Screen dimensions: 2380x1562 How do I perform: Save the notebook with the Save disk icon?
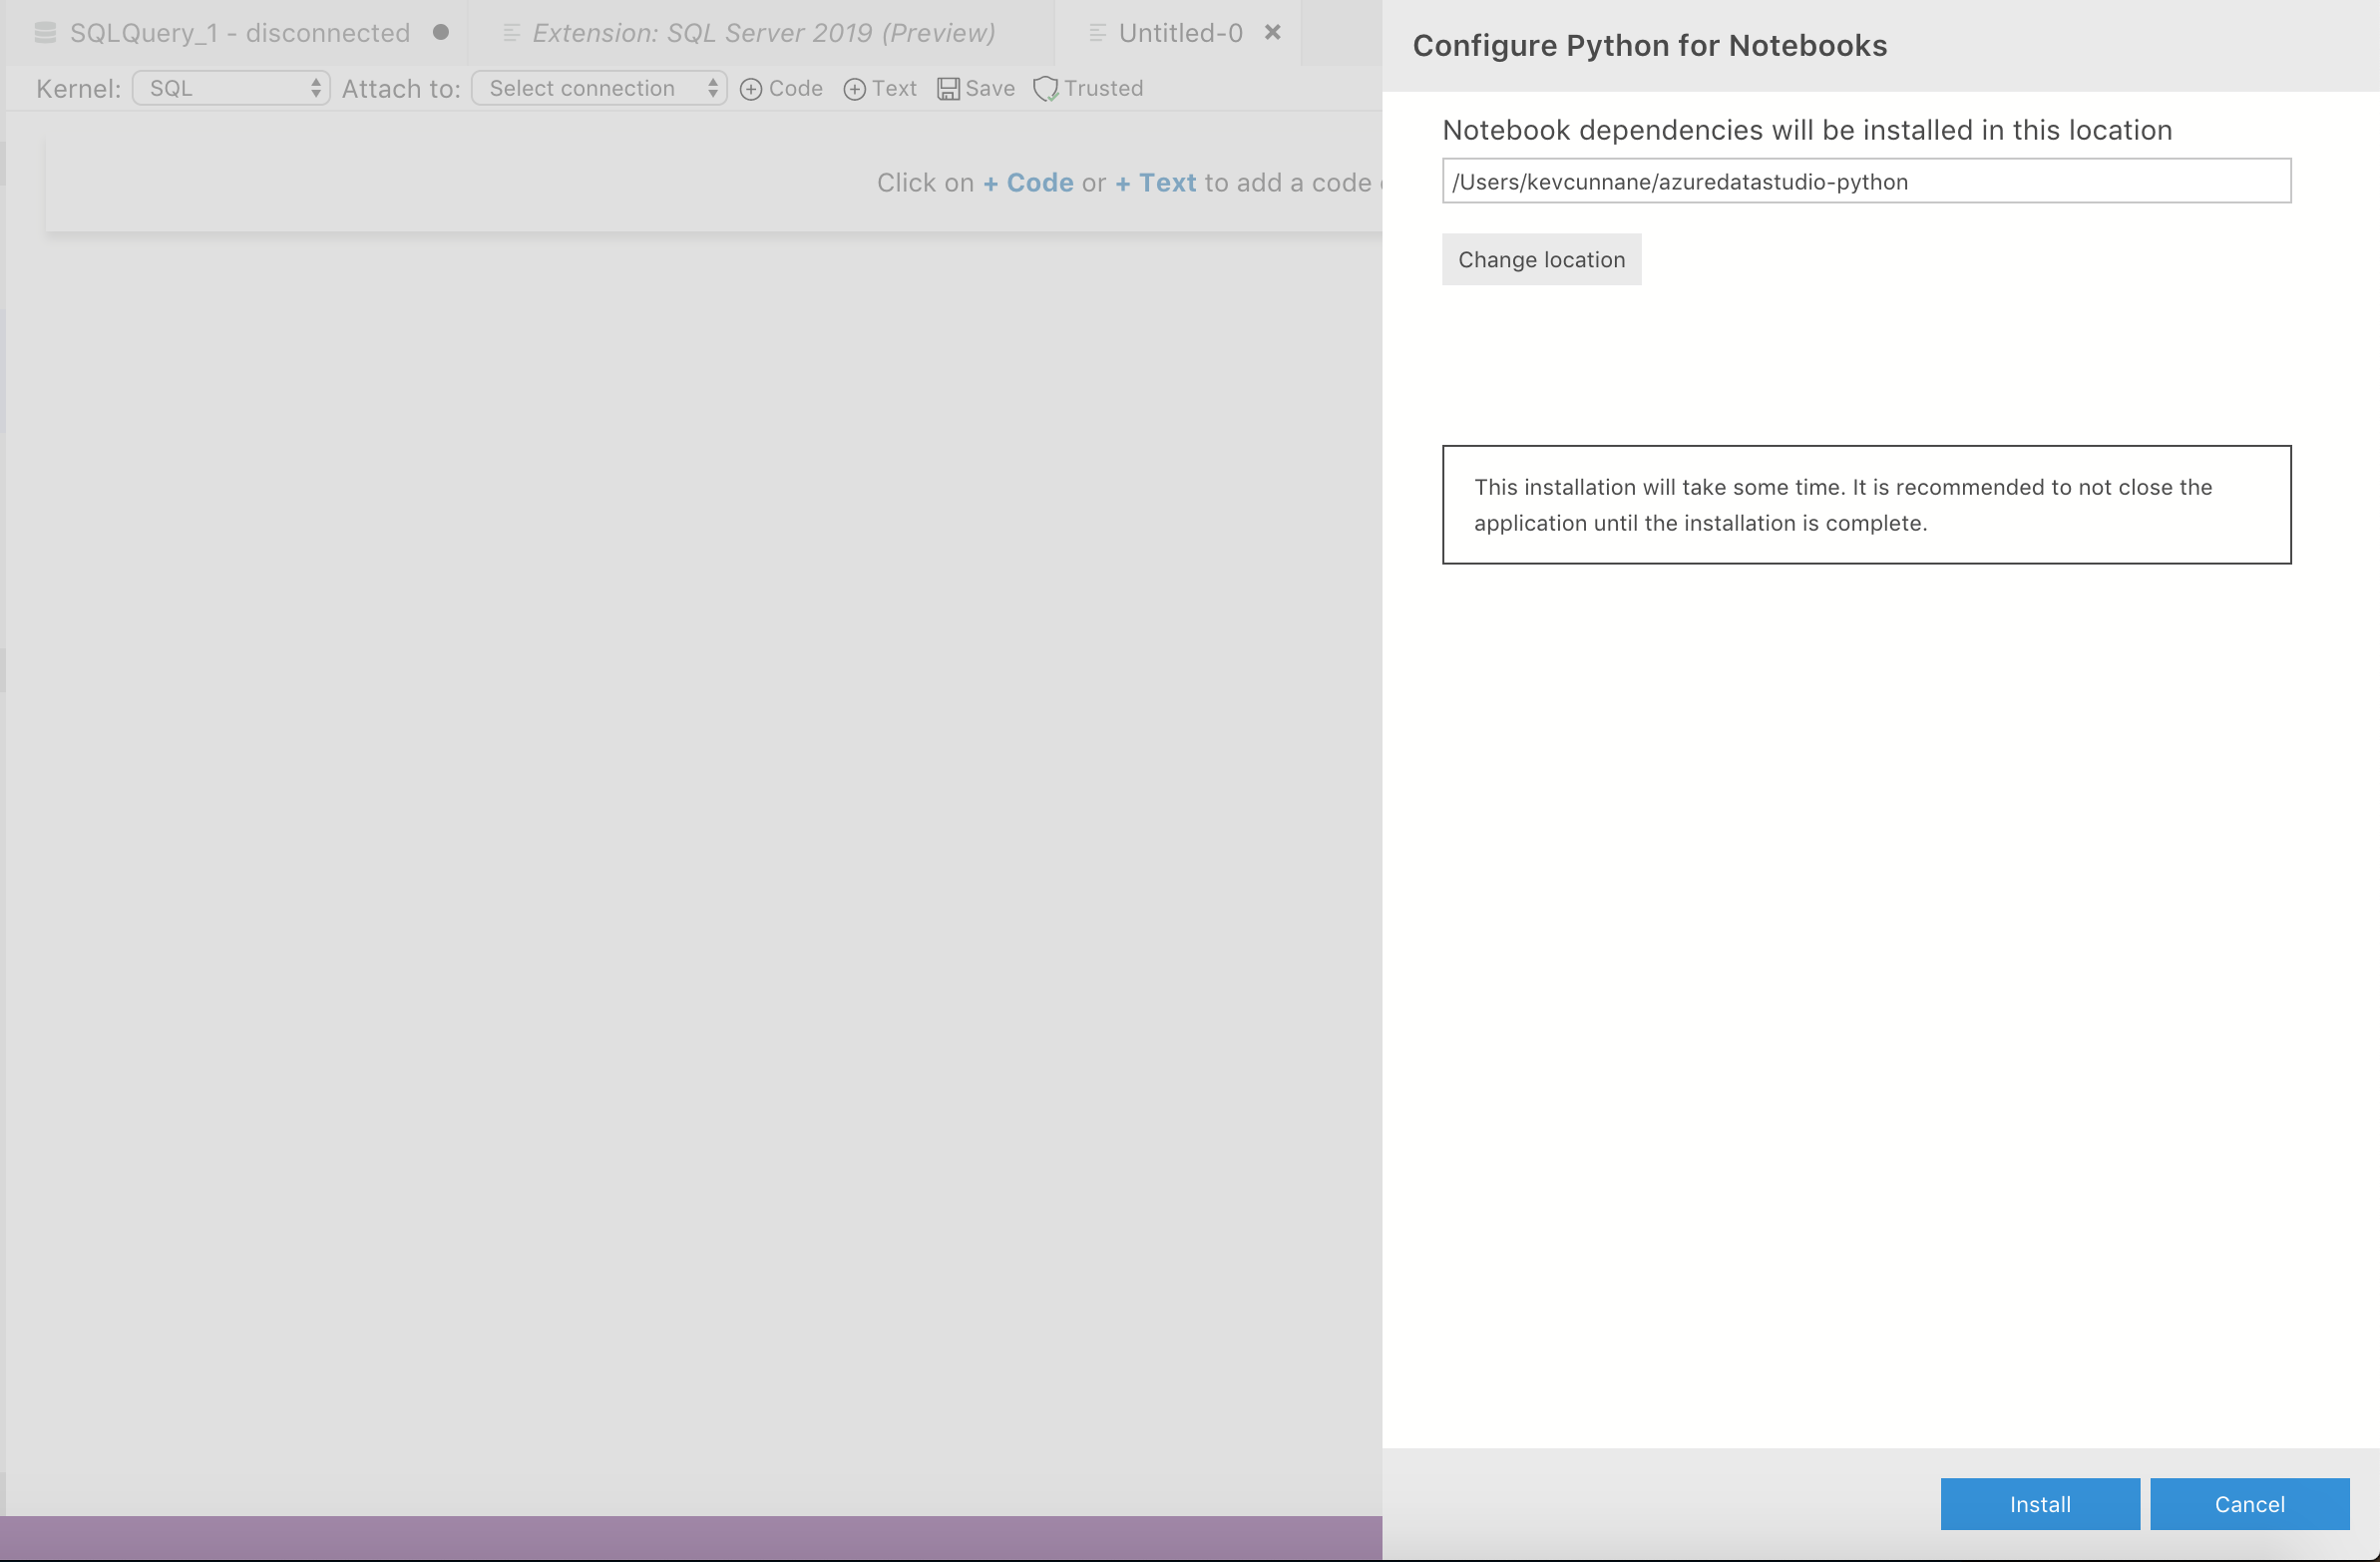click(948, 88)
